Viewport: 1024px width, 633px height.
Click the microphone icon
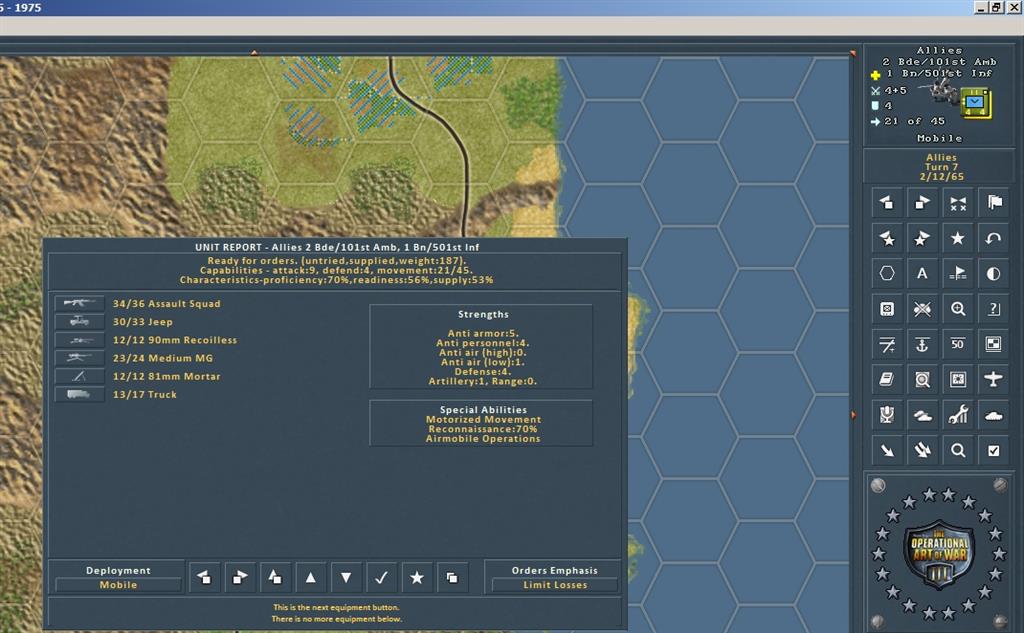(x=887, y=415)
